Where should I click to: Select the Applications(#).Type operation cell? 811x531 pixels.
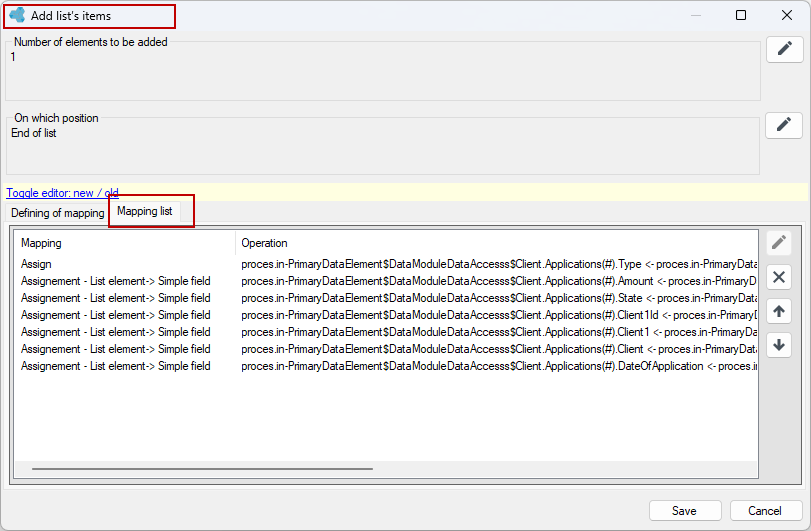(x=499, y=264)
